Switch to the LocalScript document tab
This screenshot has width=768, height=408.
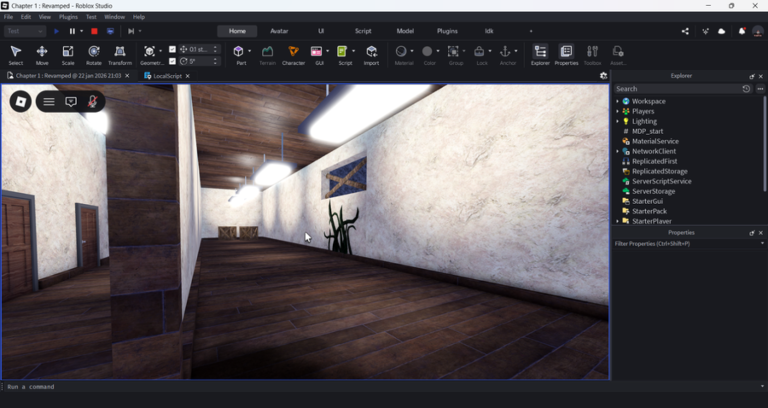167,76
